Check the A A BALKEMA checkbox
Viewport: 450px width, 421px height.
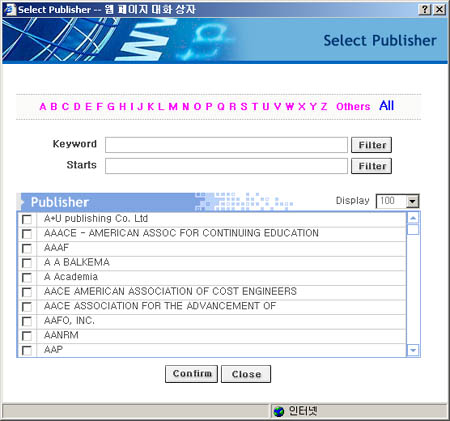(x=27, y=263)
